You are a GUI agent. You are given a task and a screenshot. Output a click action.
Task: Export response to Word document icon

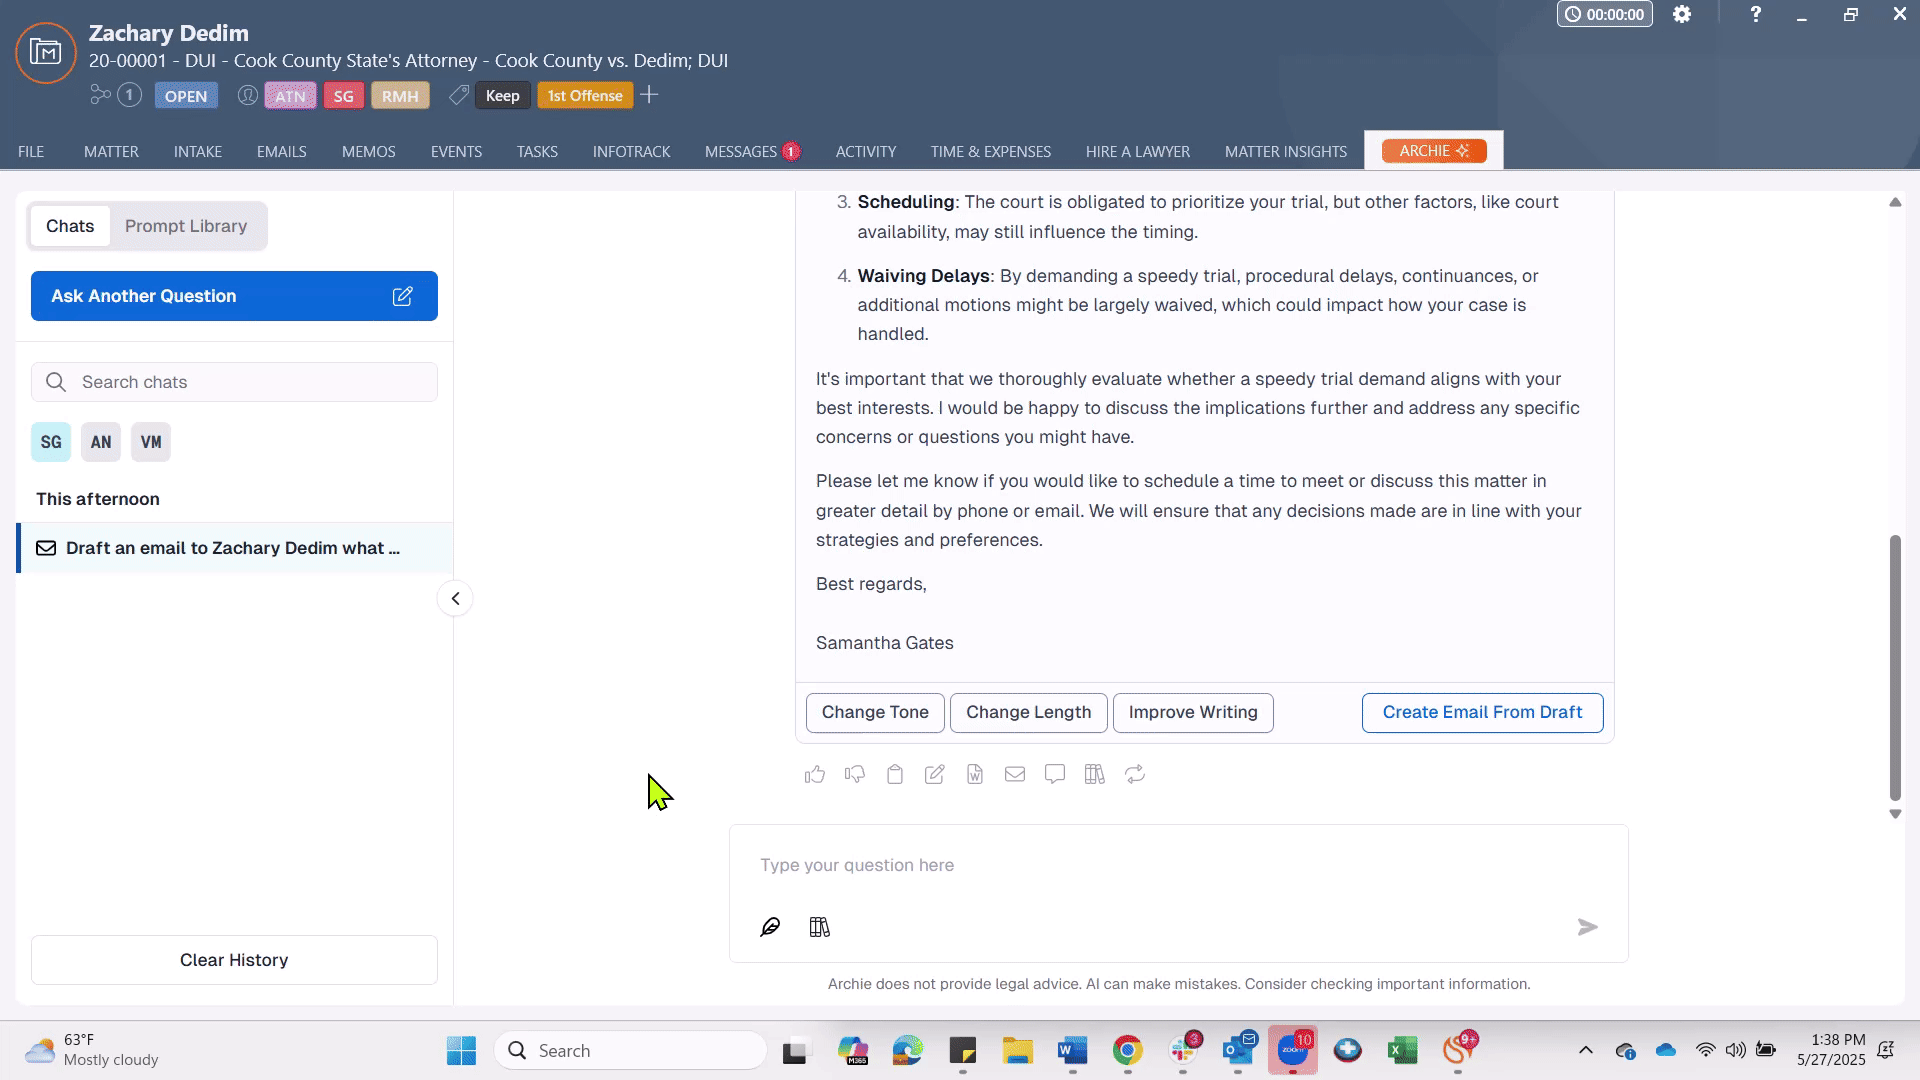(x=975, y=774)
